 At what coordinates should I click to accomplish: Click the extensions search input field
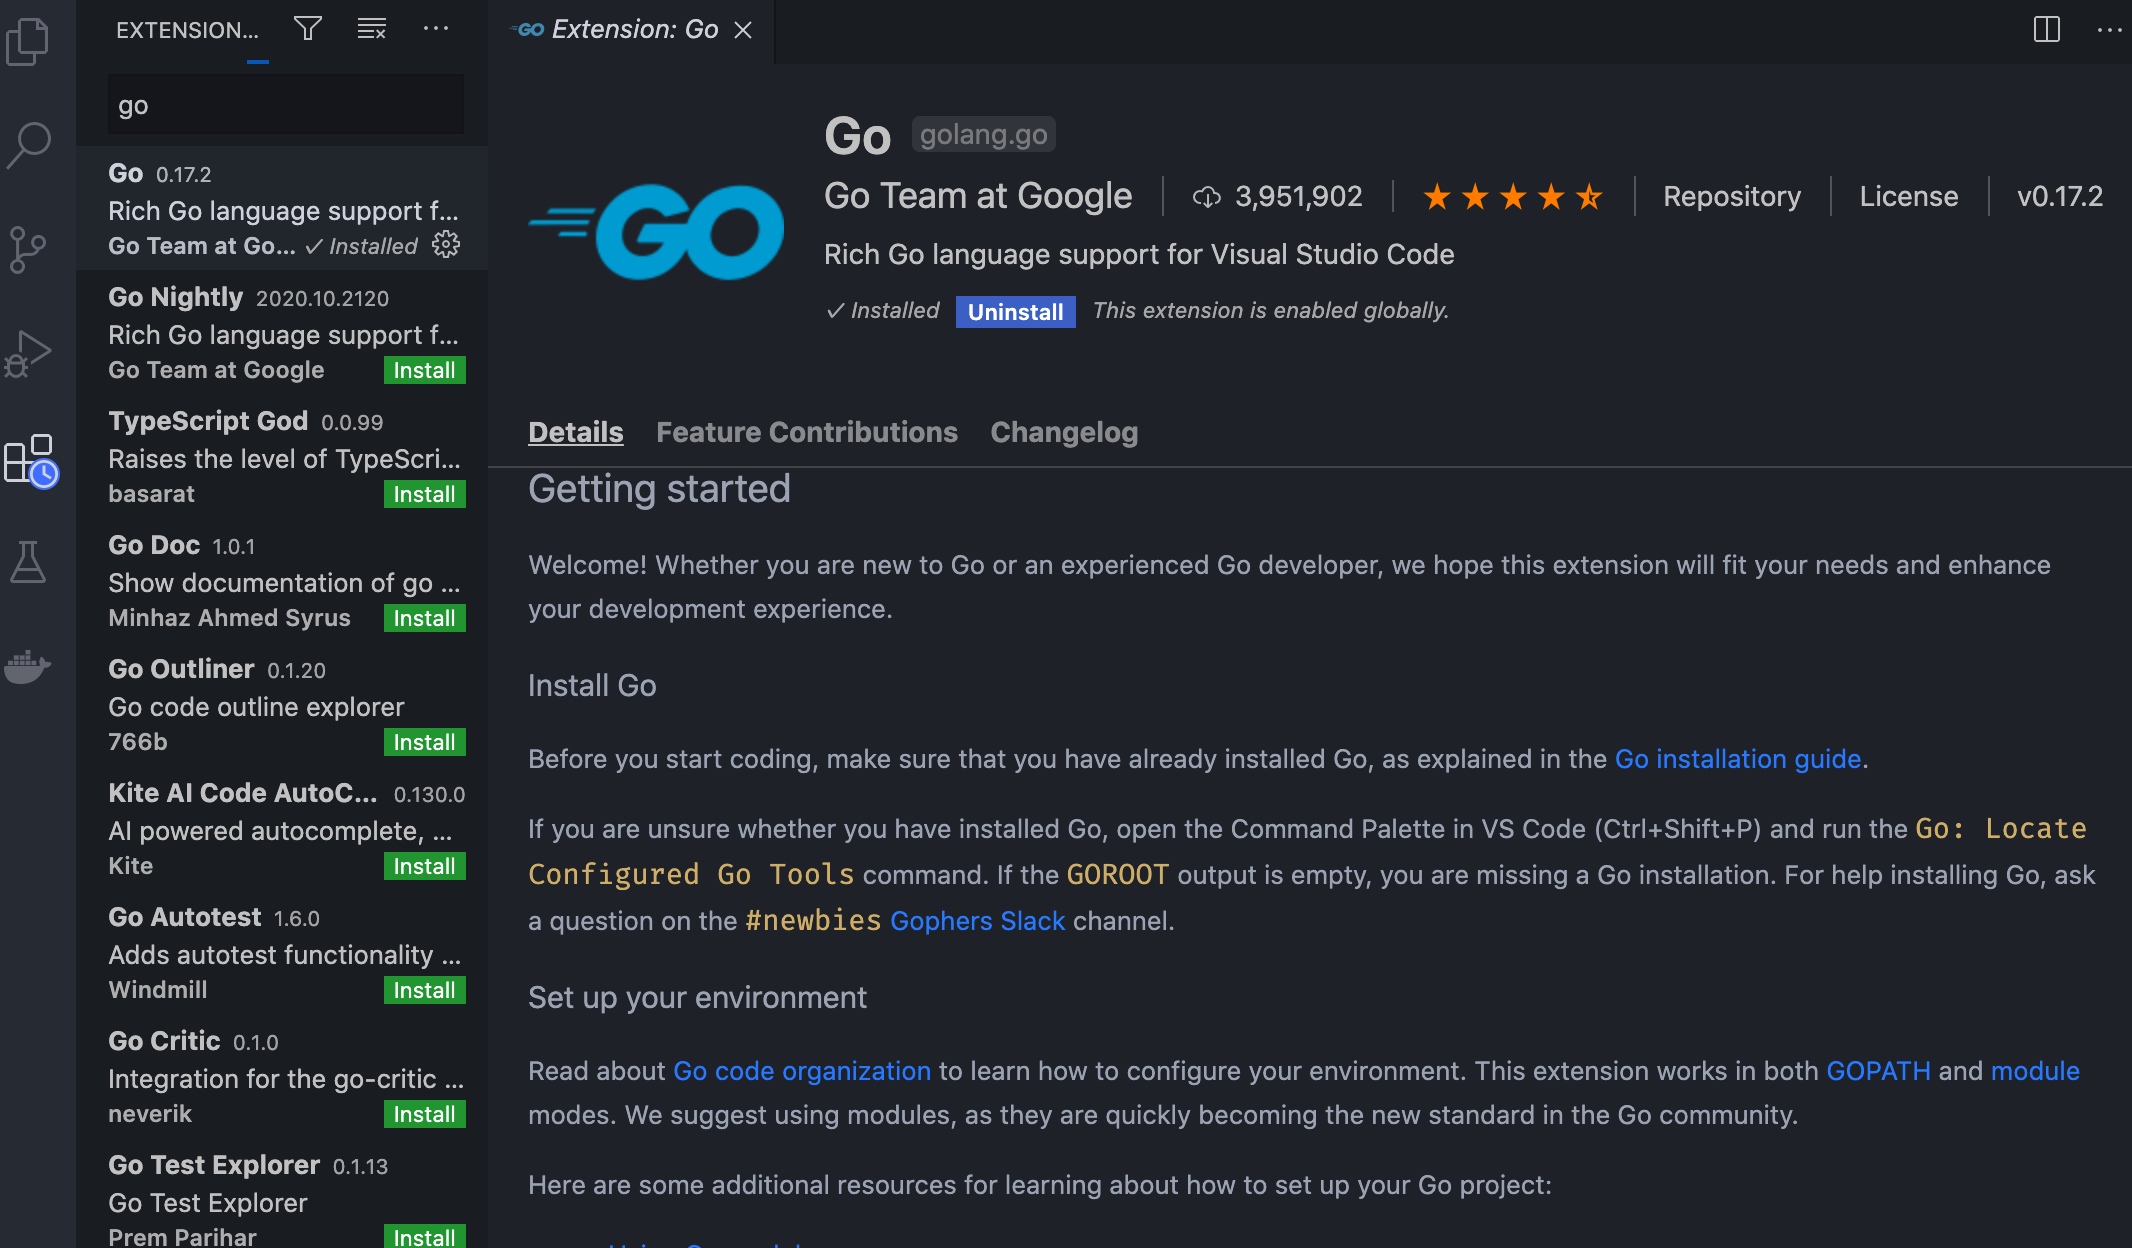click(285, 106)
